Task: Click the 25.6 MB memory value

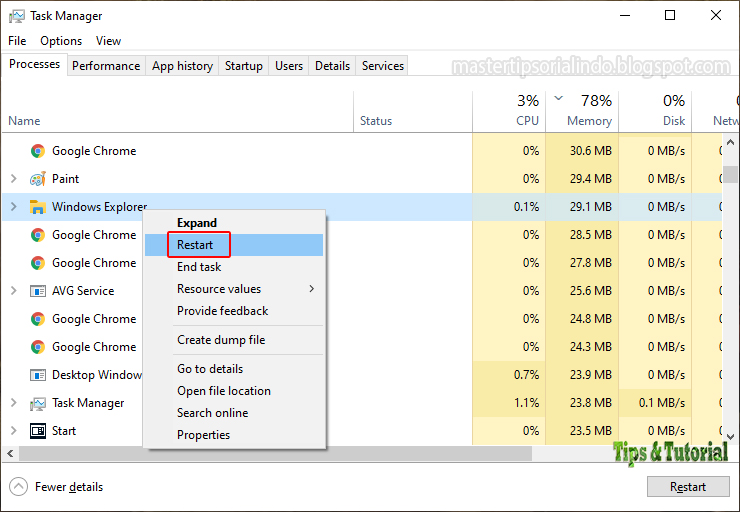Action: tap(590, 291)
